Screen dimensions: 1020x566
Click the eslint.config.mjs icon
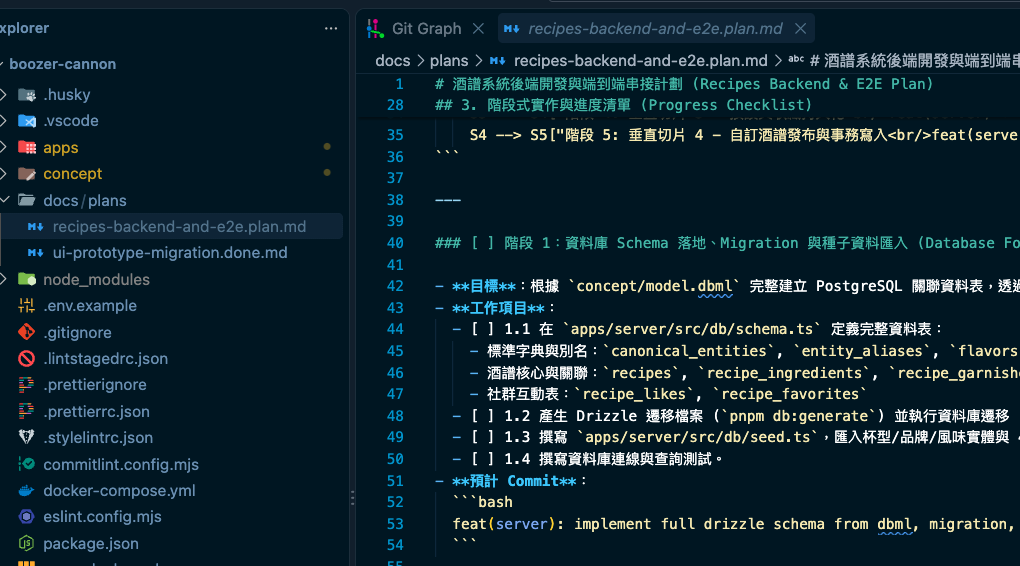[x=27, y=517]
